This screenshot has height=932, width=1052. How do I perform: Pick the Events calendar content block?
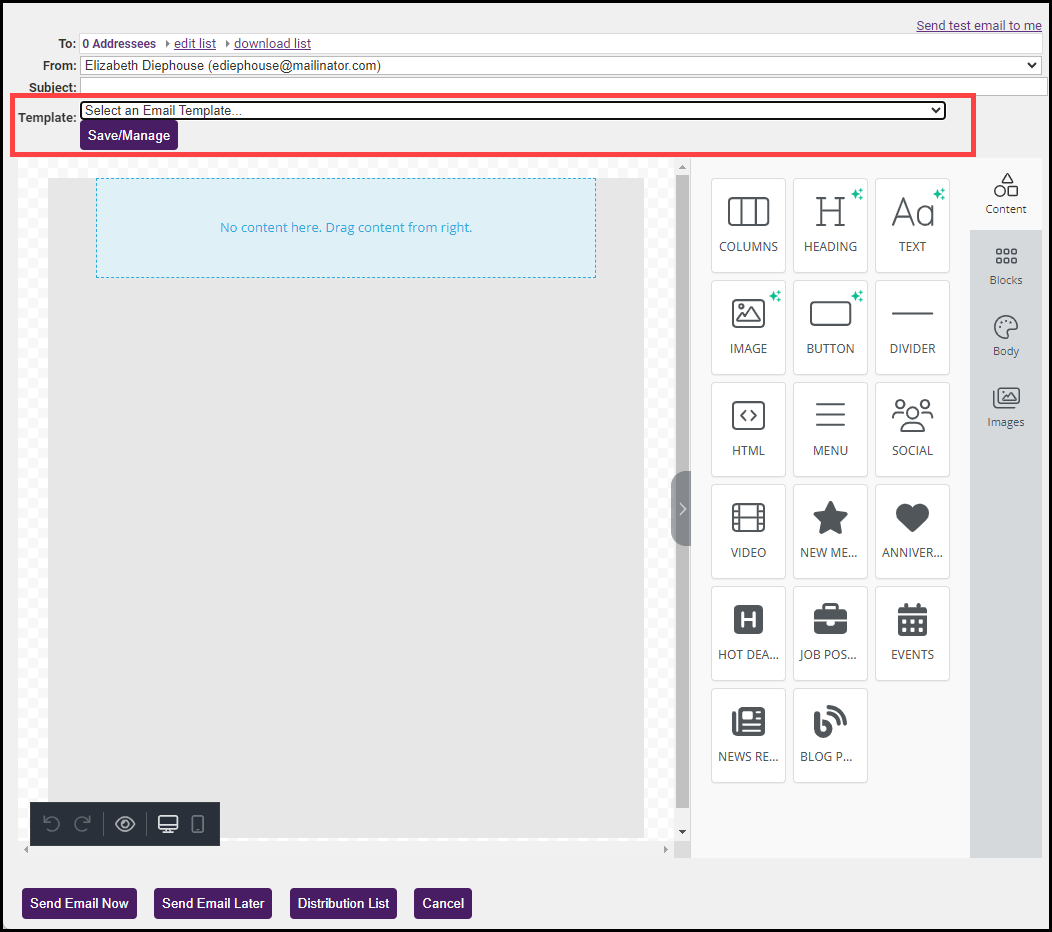[x=912, y=633]
